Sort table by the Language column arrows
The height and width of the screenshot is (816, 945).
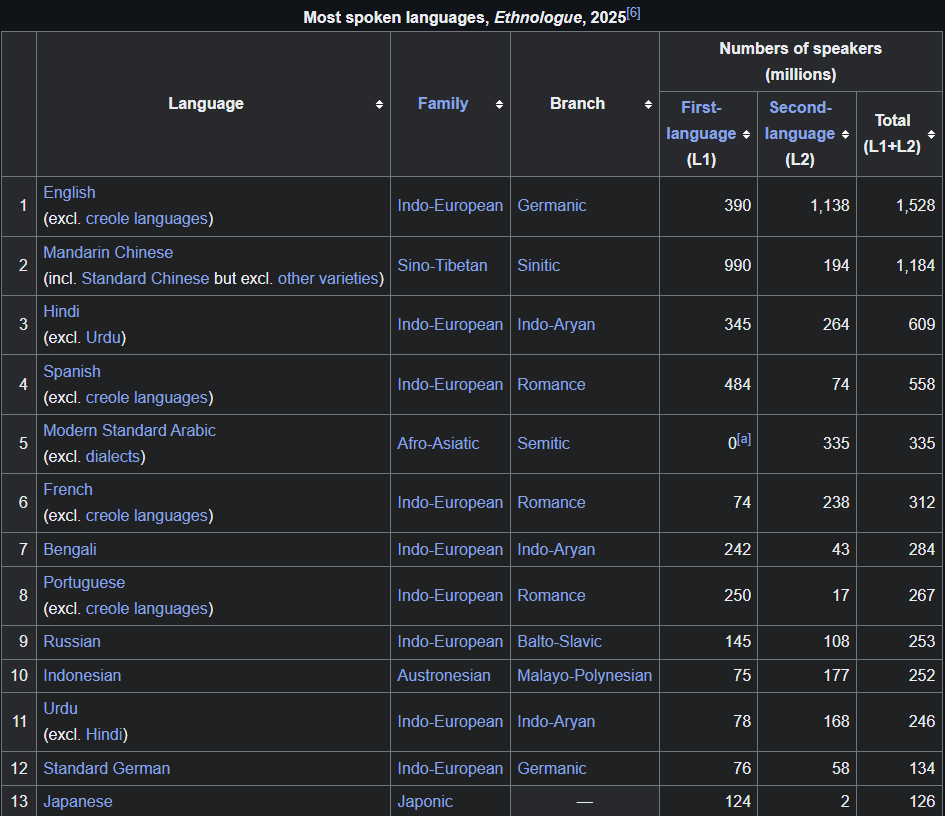click(379, 104)
